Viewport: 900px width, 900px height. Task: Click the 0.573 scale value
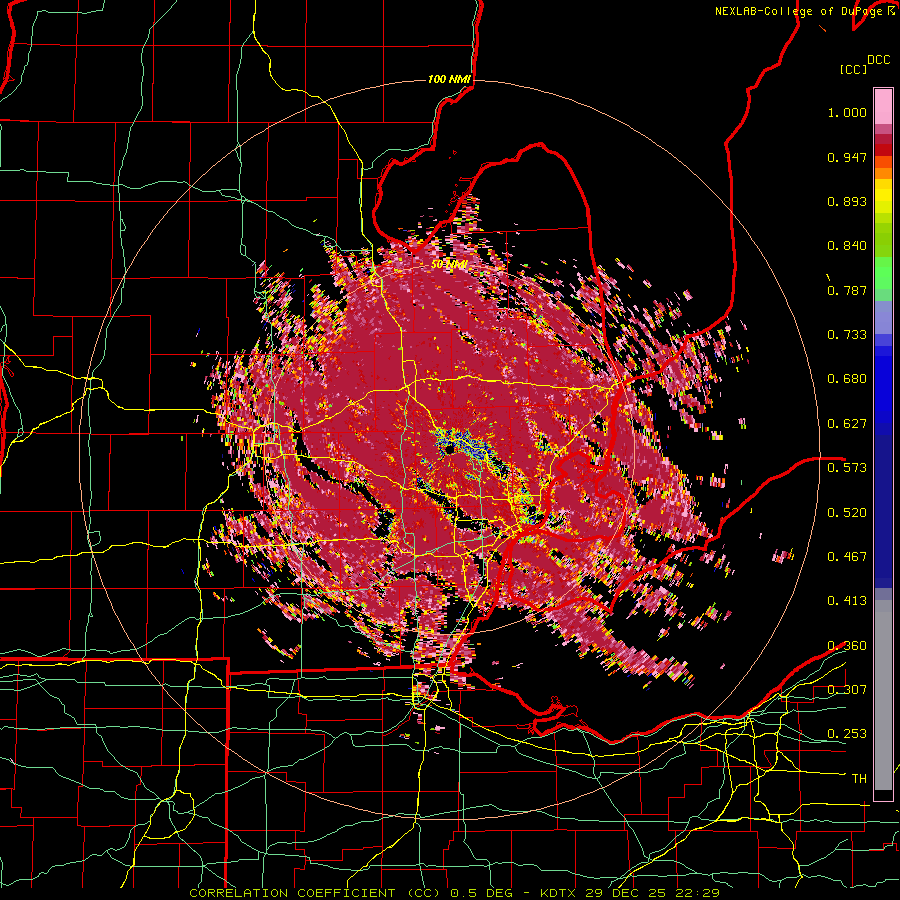pyautogui.click(x=847, y=468)
